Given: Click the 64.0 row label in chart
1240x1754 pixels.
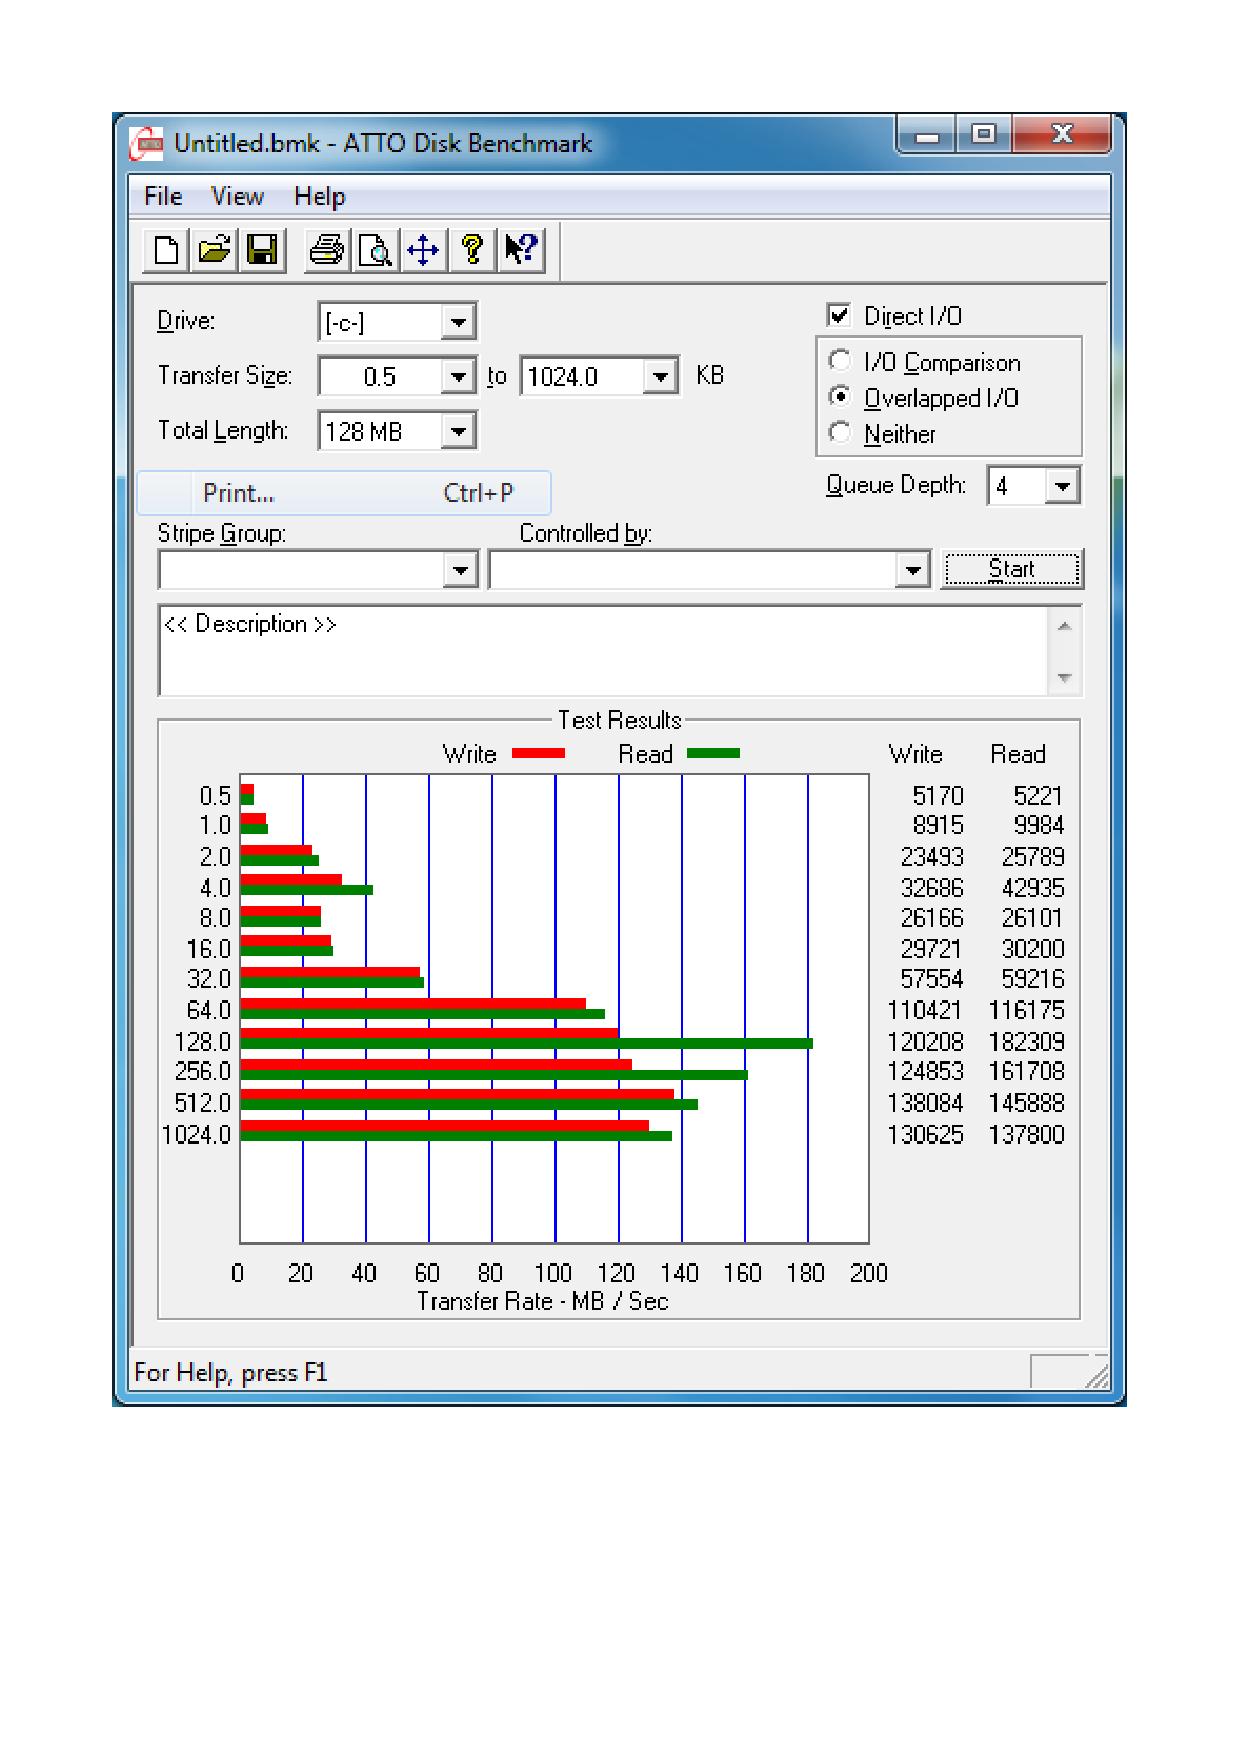Looking at the screenshot, I should [209, 1010].
